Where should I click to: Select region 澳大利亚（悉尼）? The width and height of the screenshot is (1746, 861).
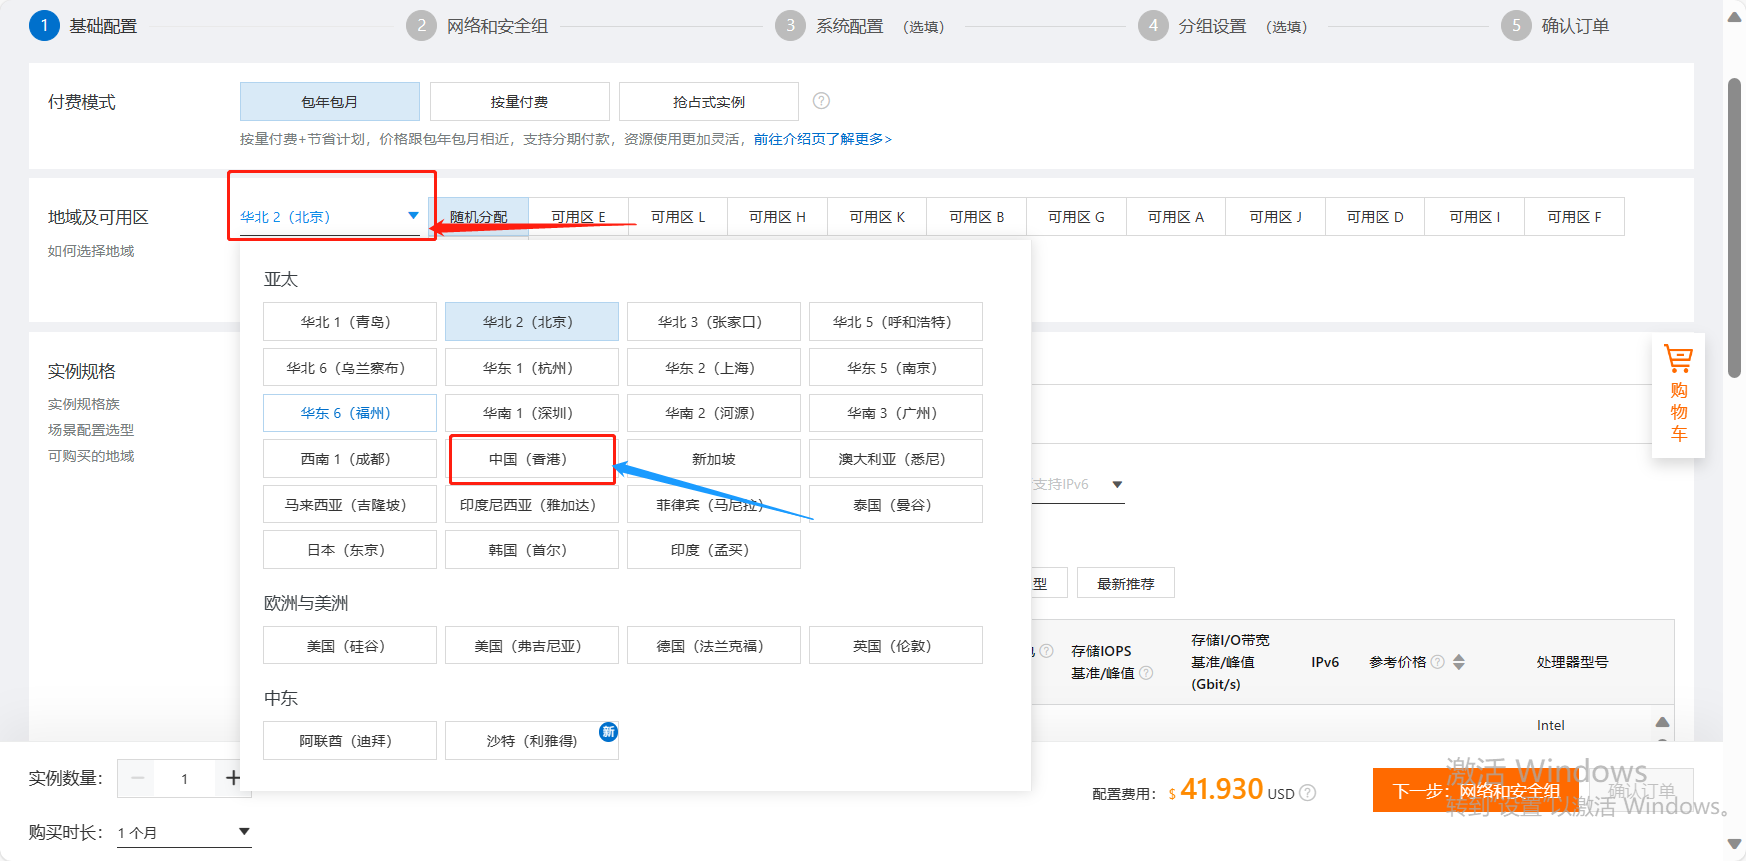tap(896, 459)
